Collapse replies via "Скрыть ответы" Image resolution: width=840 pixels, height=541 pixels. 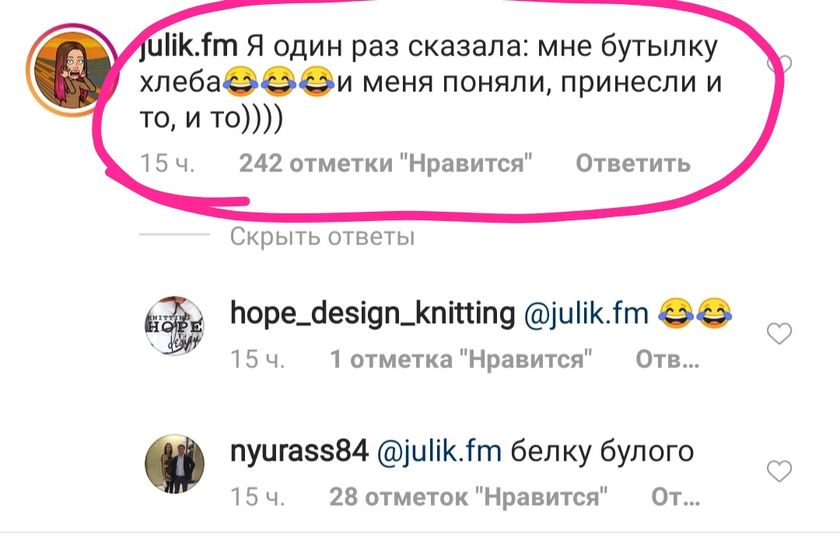coord(322,236)
